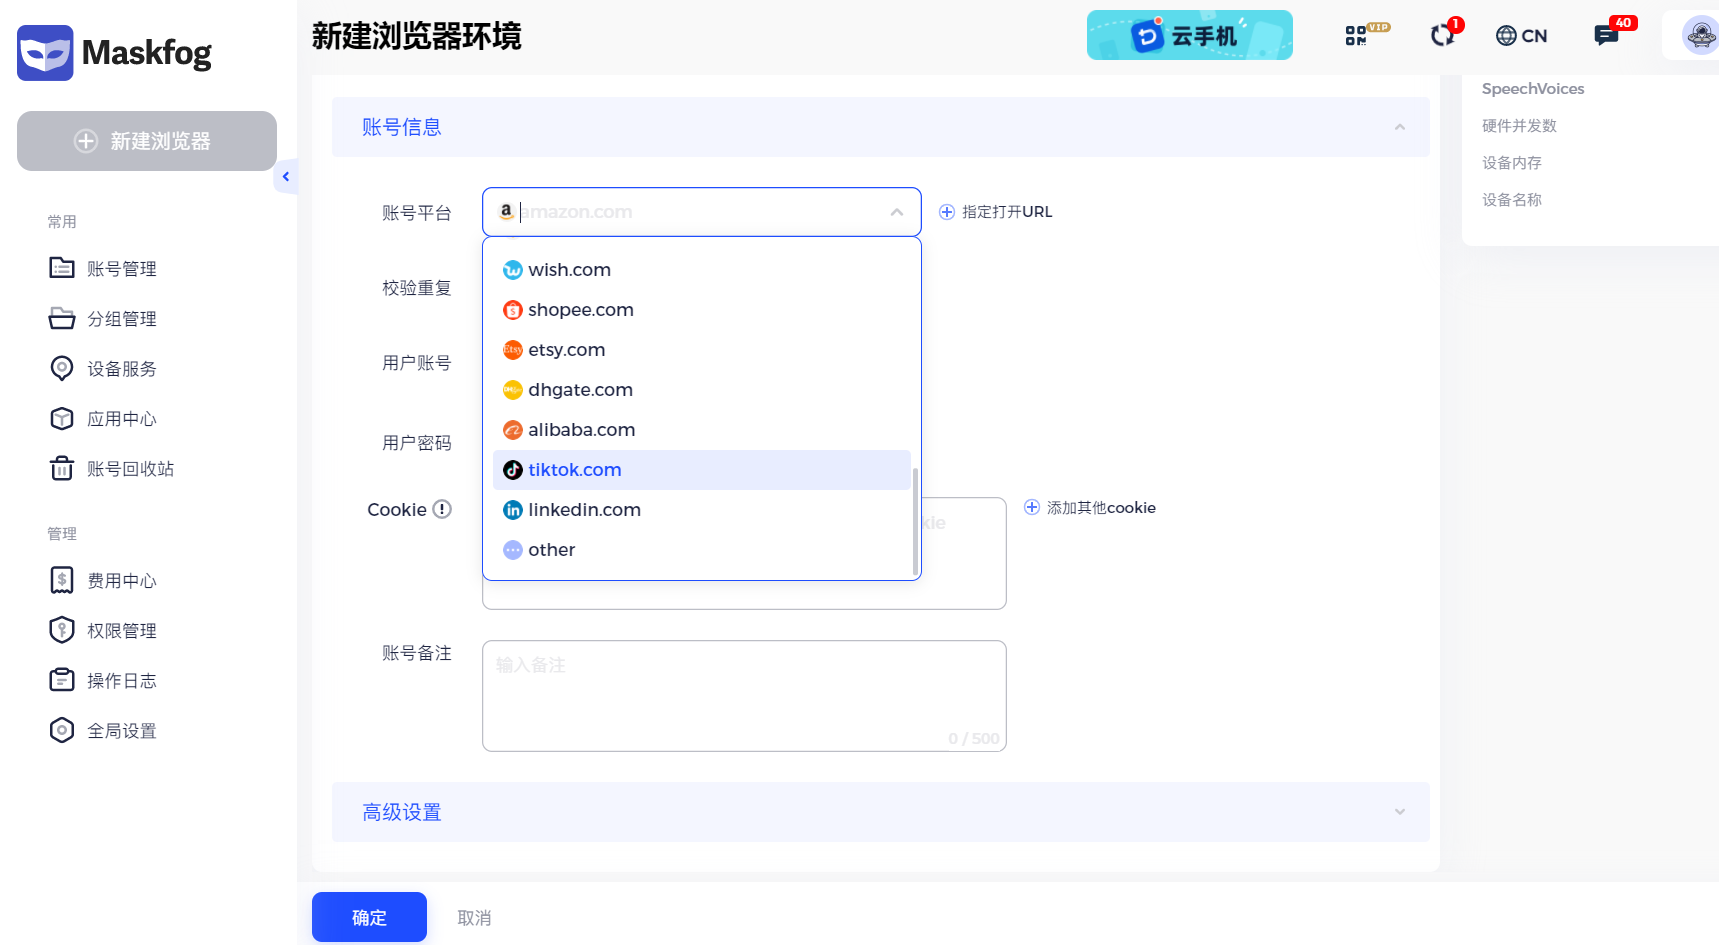Switch language via the CN globe

point(1521,36)
